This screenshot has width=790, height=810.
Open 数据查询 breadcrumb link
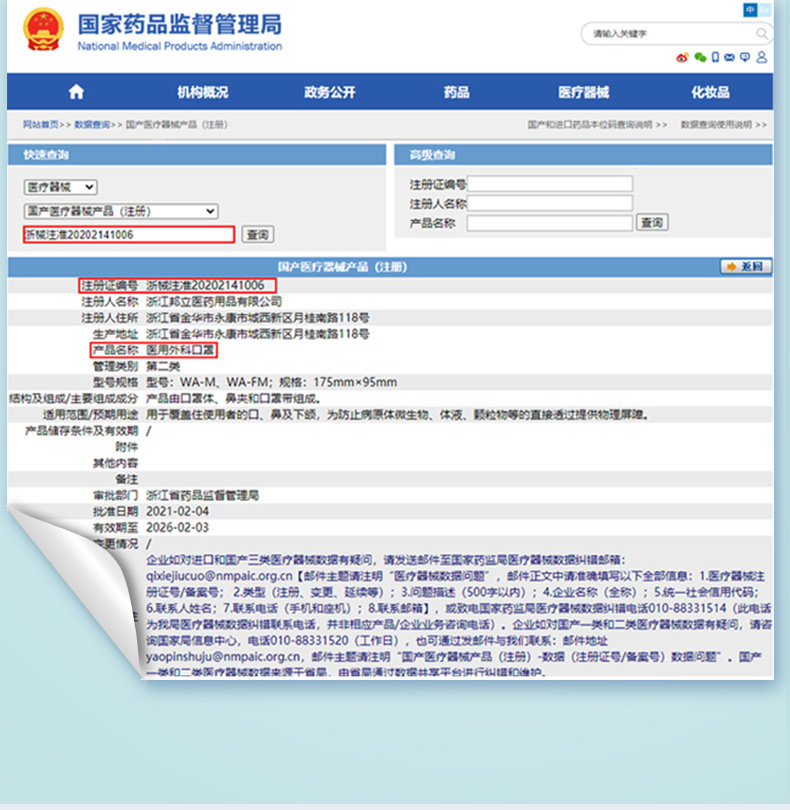click(92, 124)
